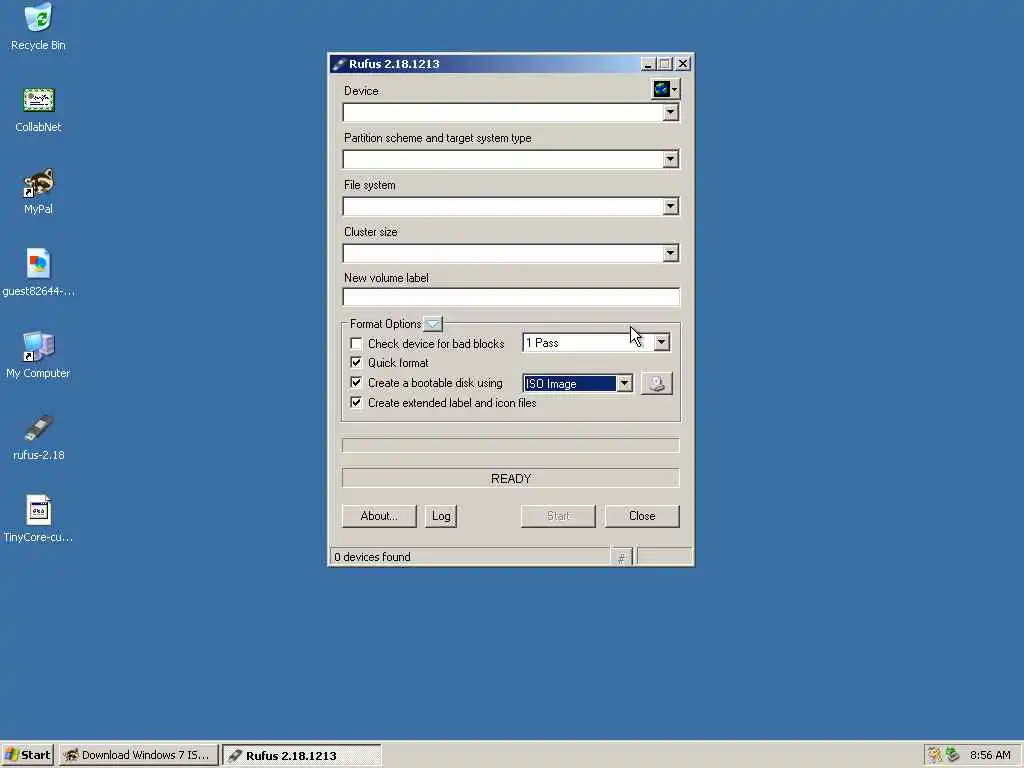Click in the New volume label field
Viewport: 1024px width, 768px height.
click(511, 297)
